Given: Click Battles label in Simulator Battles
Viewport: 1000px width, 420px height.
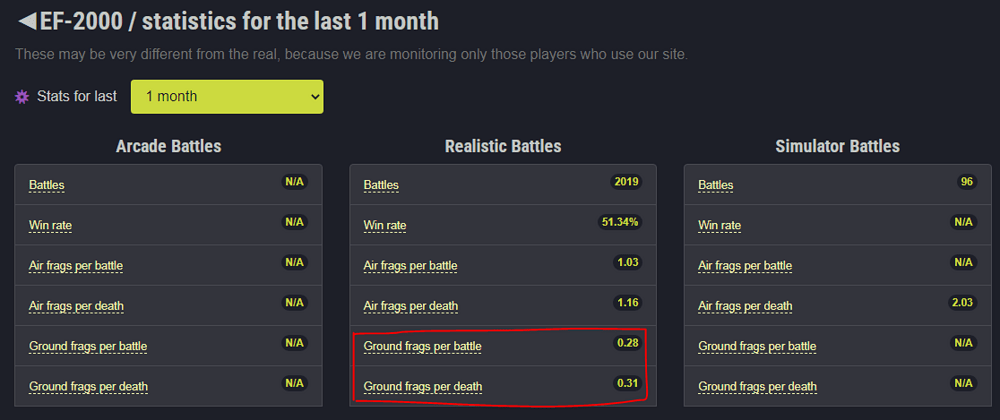Looking at the screenshot, I should click(x=715, y=186).
